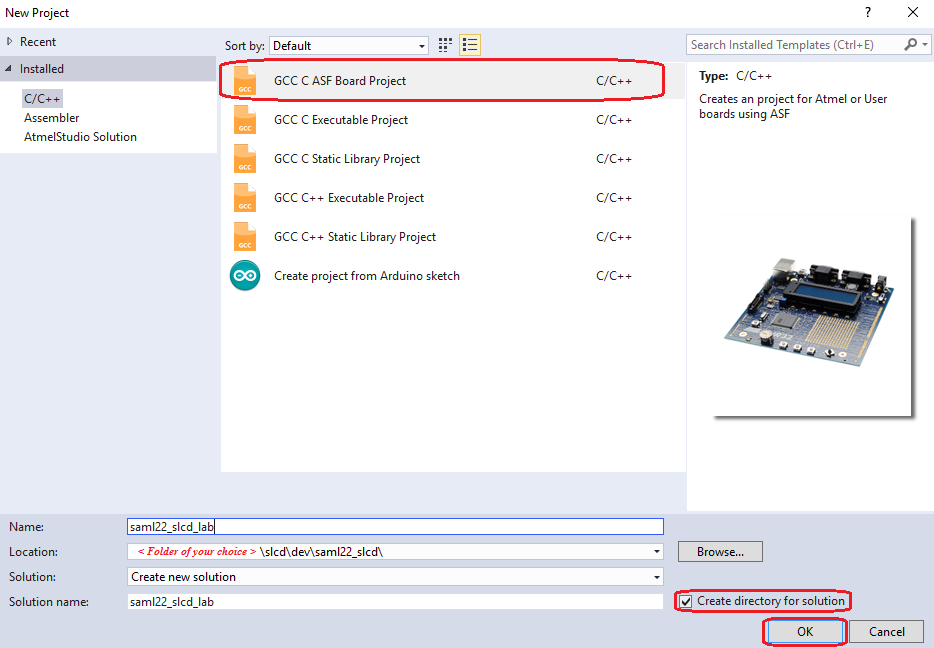
Task: Expand the Recent tree node
Action: [10, 42]
